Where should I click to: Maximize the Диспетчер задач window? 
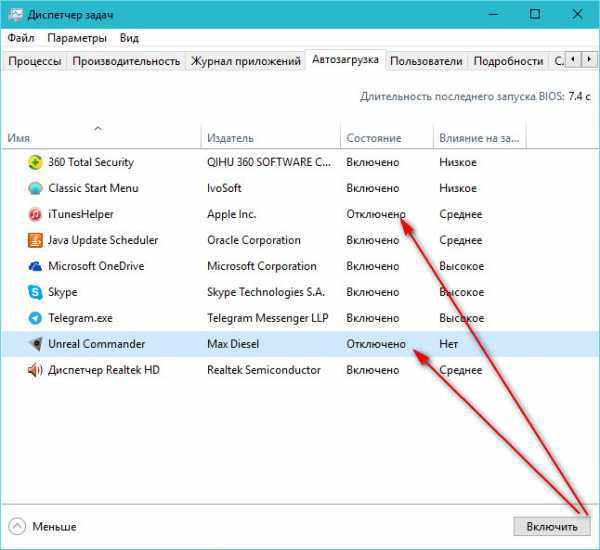[x=535, y=15]
